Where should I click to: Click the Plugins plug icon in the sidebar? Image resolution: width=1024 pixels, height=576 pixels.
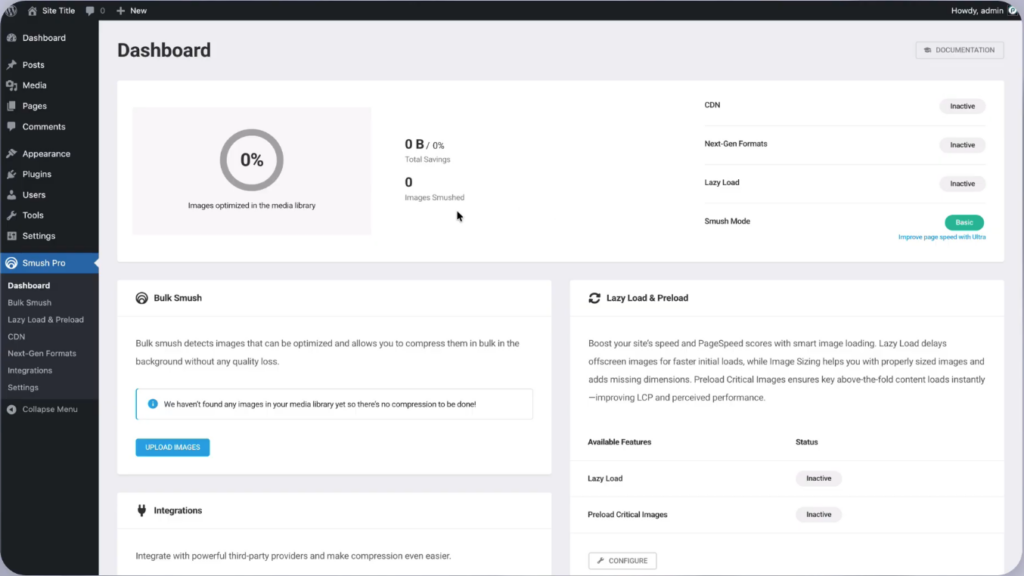(x=12, y=174)
